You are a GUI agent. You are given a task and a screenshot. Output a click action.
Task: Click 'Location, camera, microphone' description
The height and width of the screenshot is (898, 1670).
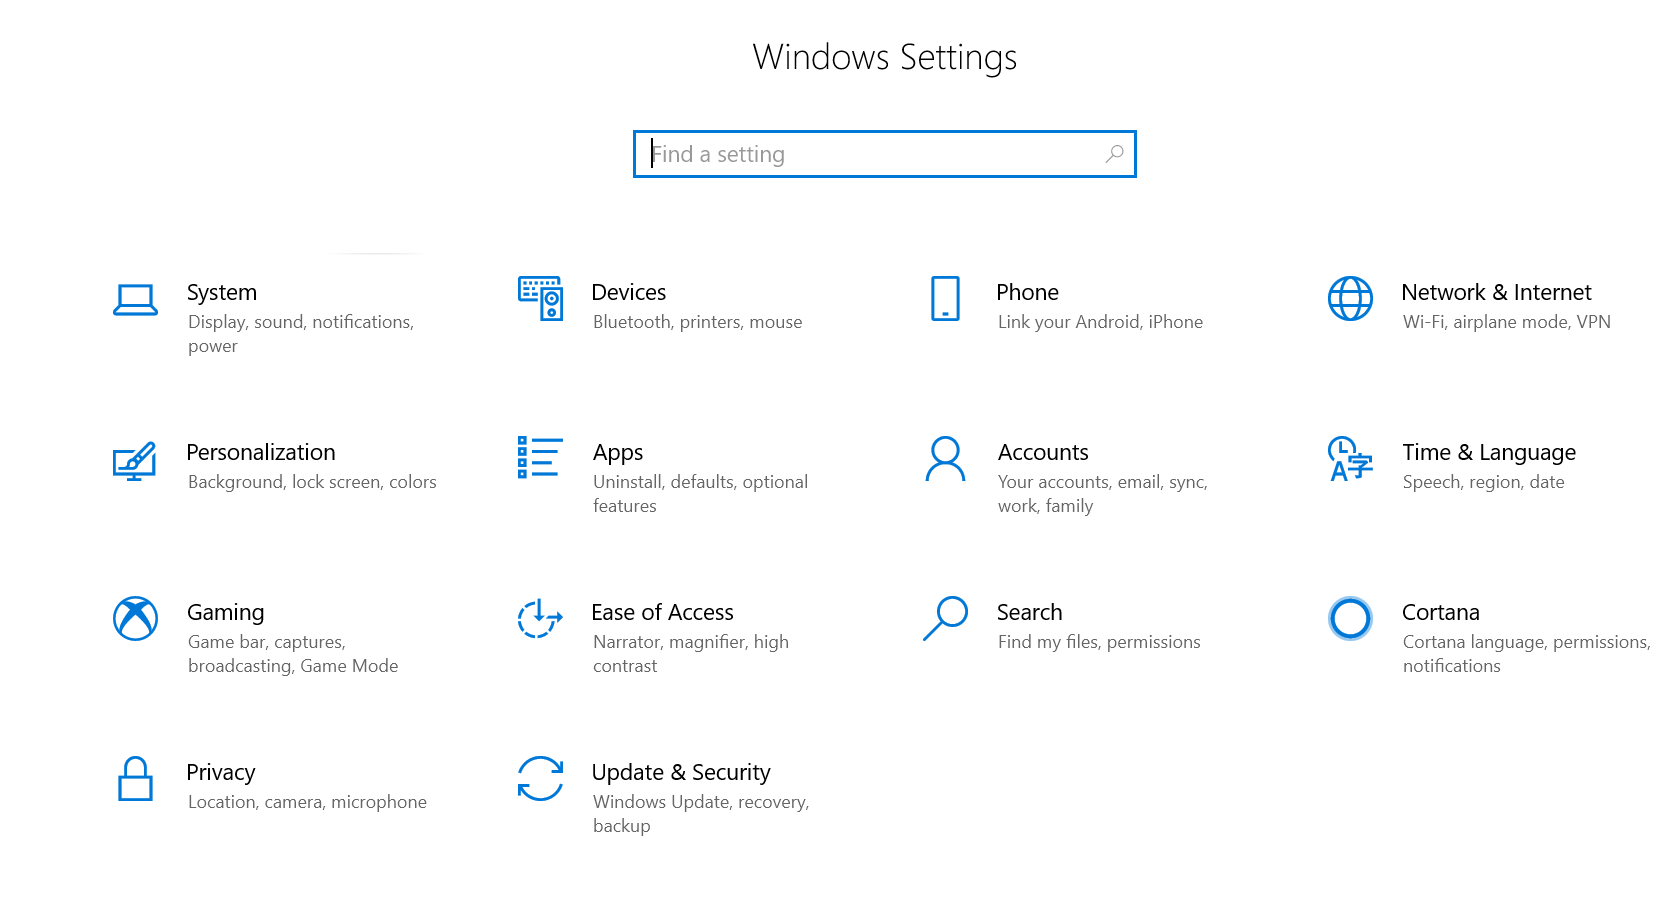click(307, 802)
